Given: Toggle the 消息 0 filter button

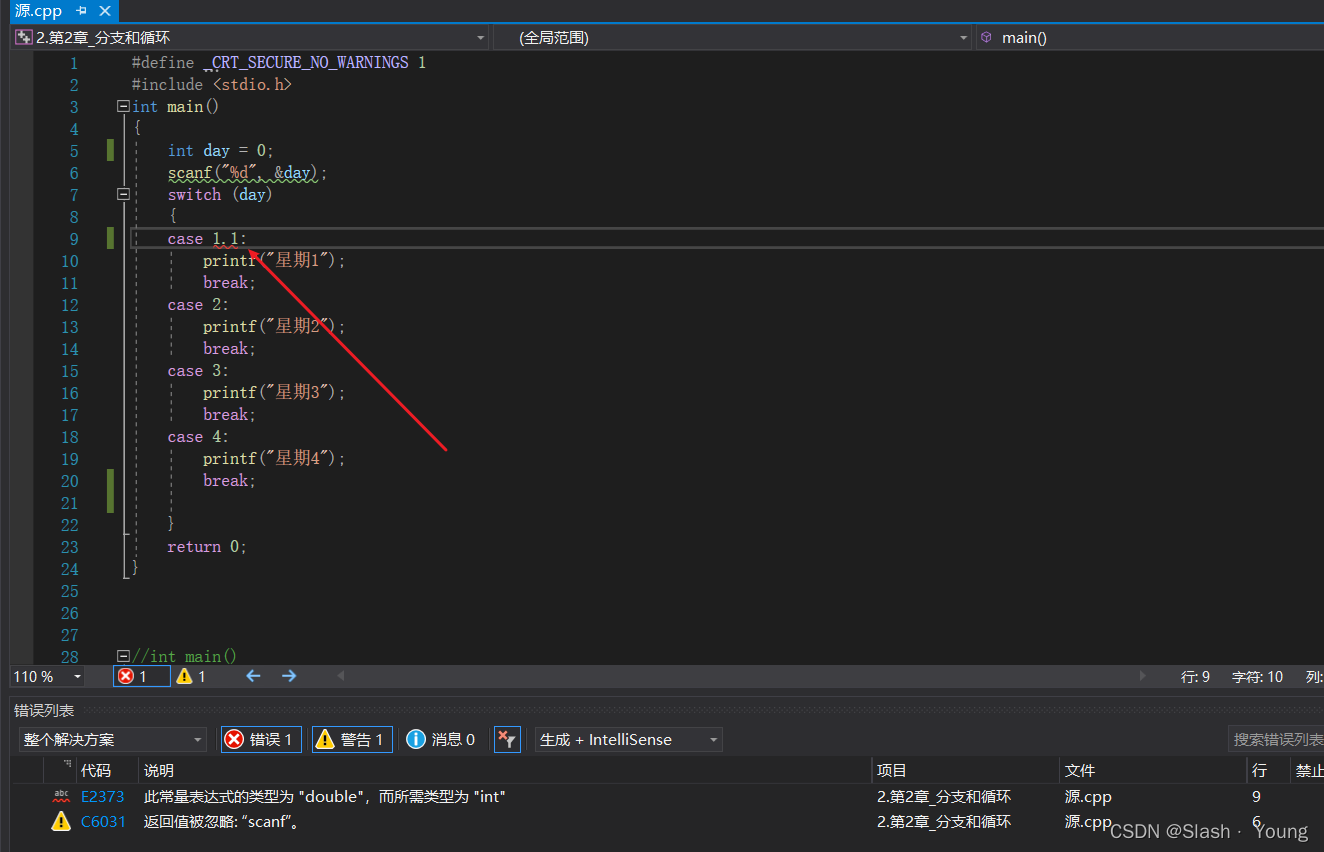Looking at the screenshot, I should click(441, 740).
